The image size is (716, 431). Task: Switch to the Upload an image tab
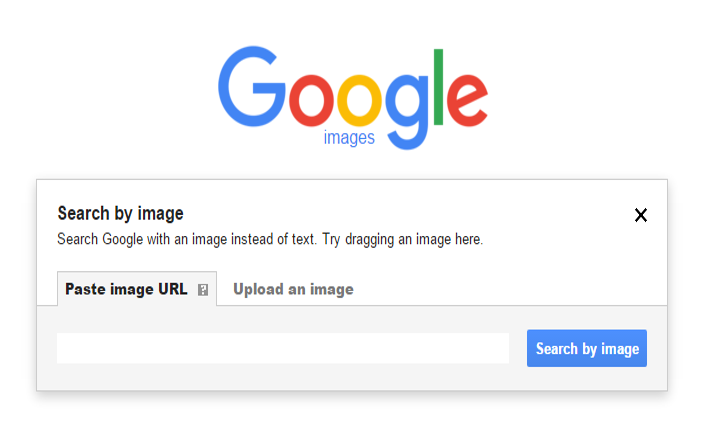(x=293, y=289)
